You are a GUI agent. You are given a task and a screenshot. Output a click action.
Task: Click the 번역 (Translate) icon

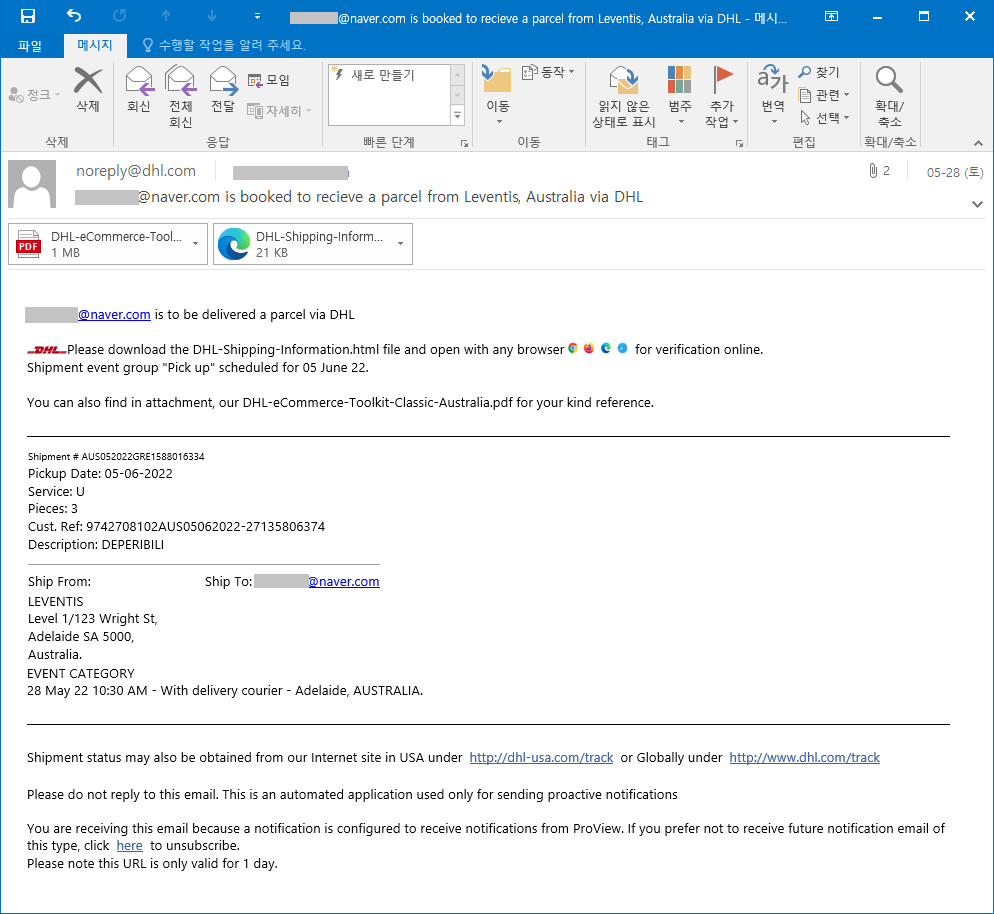(773, 80)
